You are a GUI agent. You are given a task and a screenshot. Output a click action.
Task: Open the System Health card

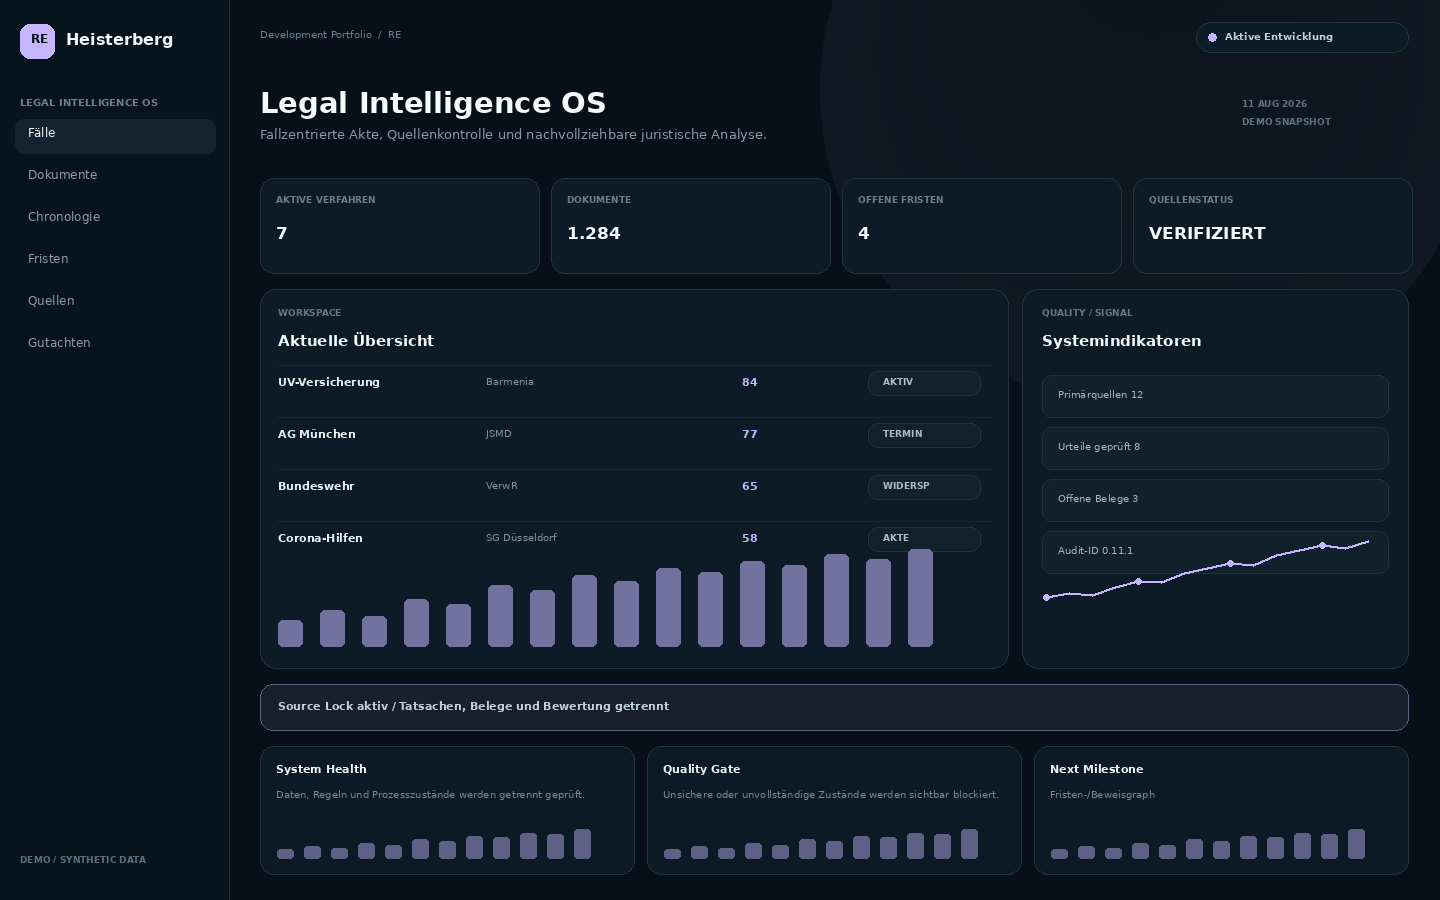tap(447, 810)
